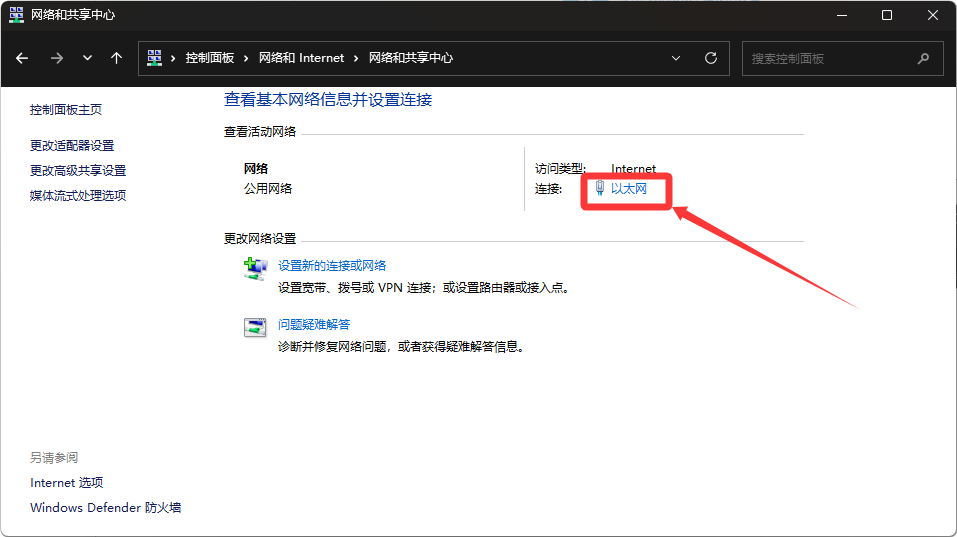Click the Control Panel address bar icon
The image size is (957, 537).
155,58
